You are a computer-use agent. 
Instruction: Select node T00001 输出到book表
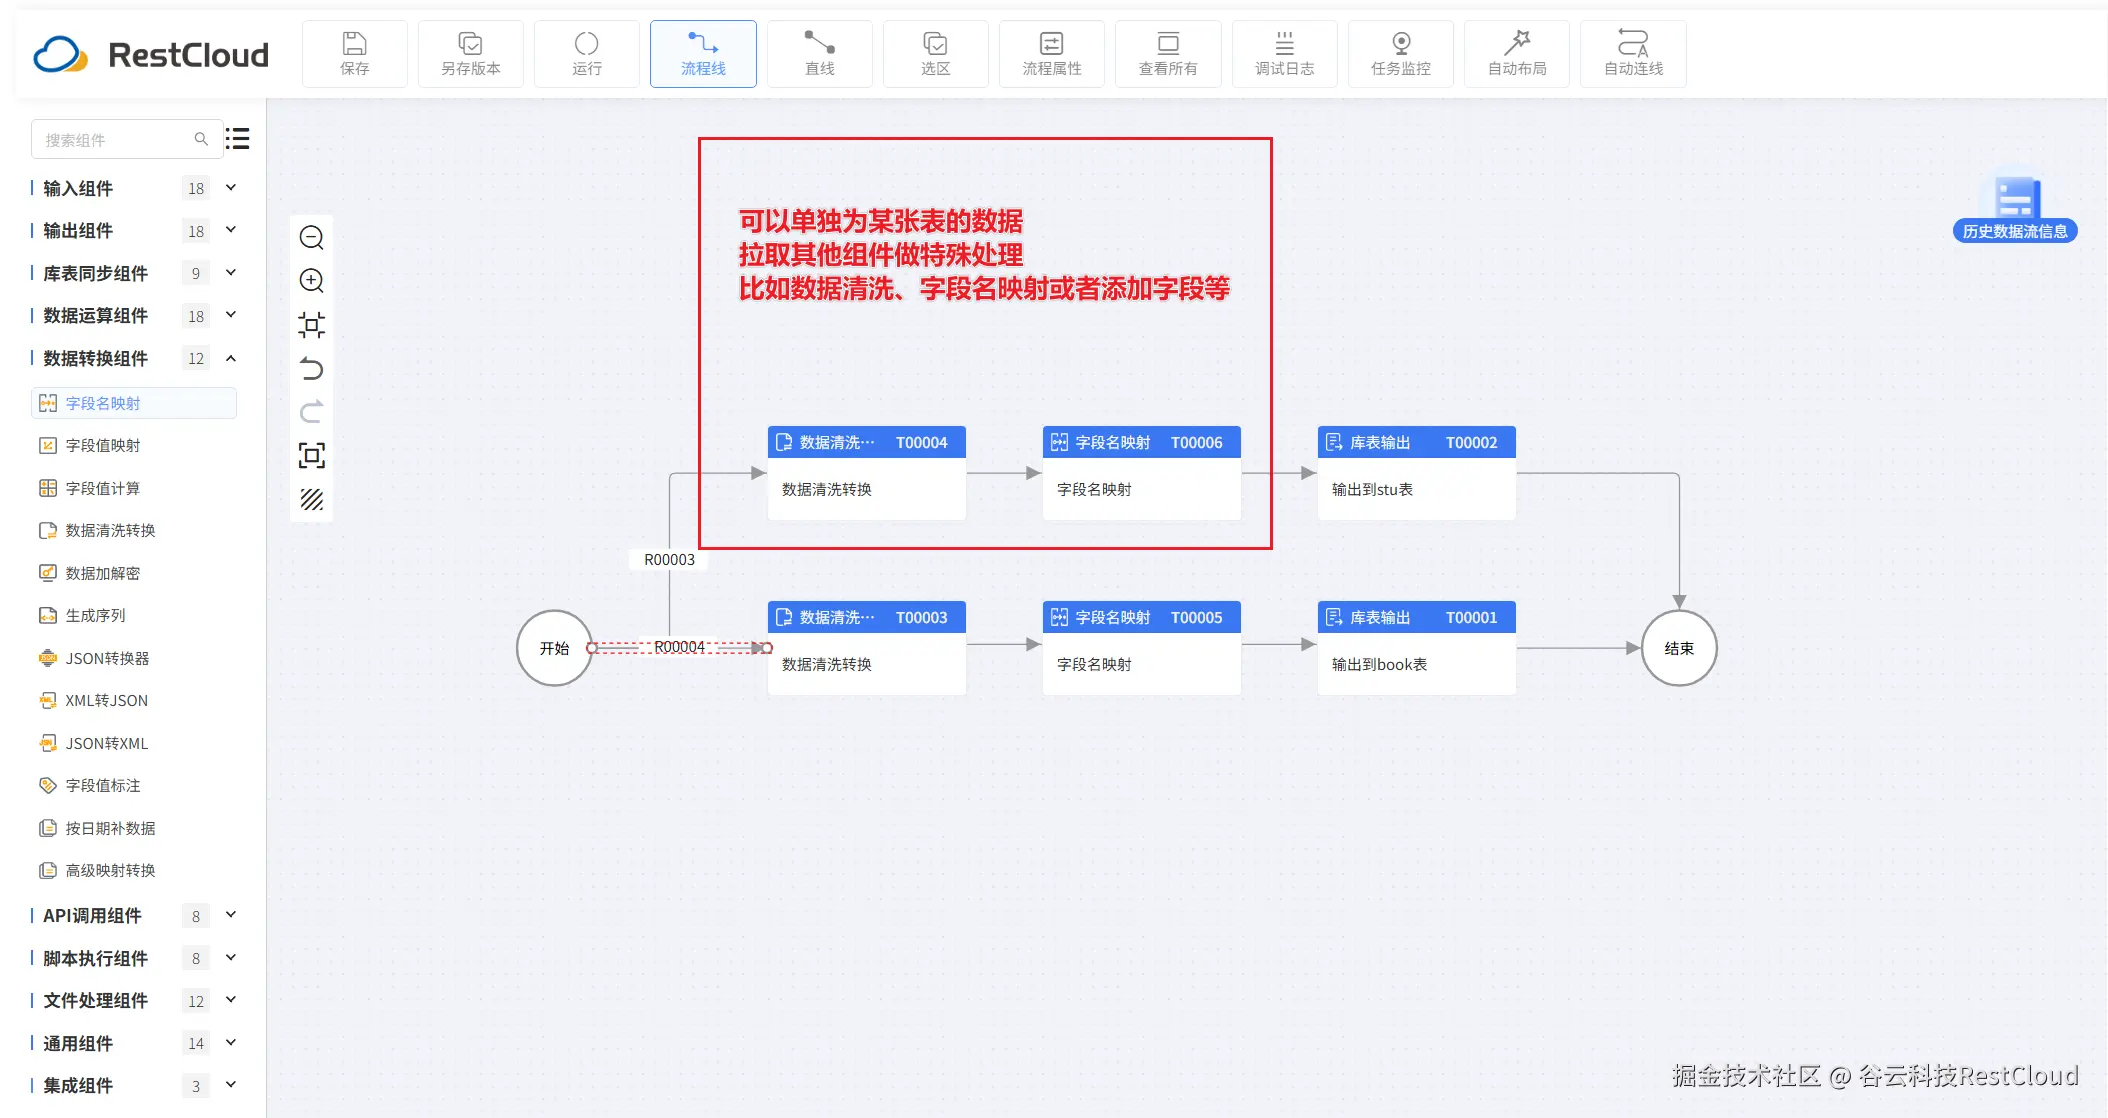click(x=1417, y=648)
